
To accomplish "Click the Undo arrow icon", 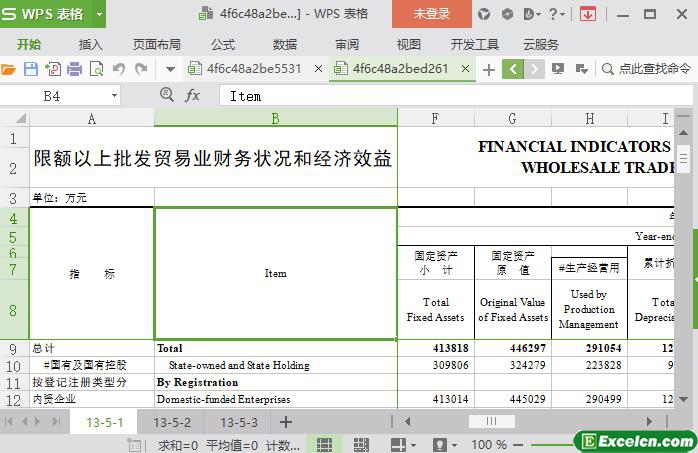I will coord(119,69).
